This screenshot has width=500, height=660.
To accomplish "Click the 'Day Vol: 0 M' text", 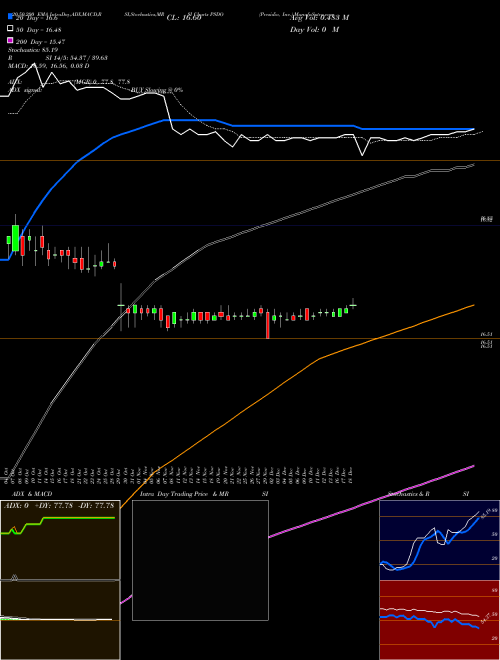I will pos(314,29).
